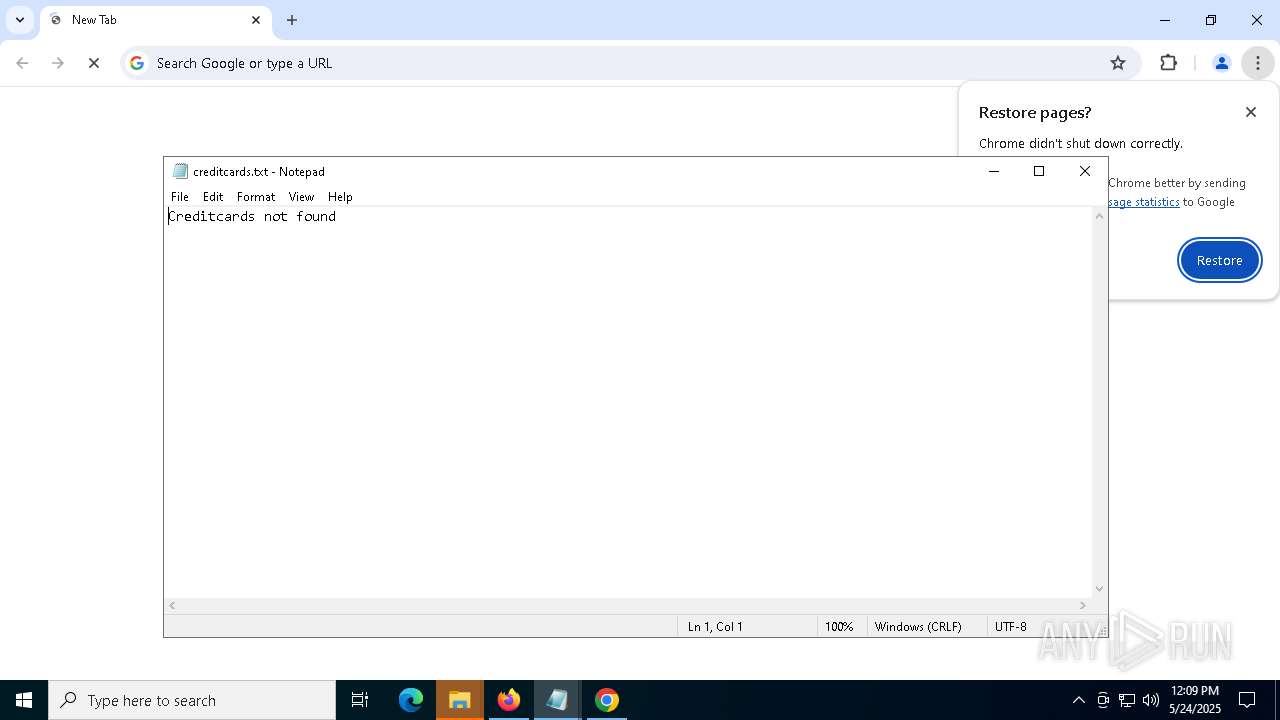The image size is (1280, 720).
Task: Select the New Tab tab
Action: 155,20
